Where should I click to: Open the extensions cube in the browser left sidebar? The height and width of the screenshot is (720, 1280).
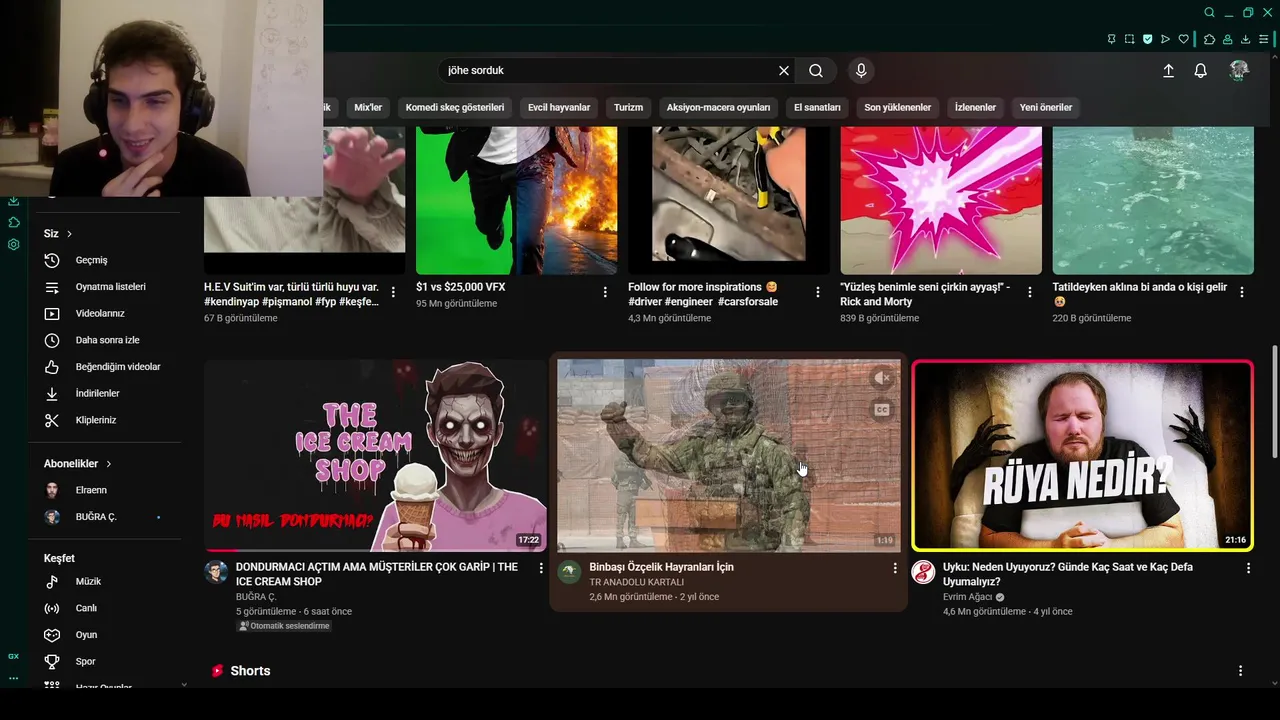(13, 222)
